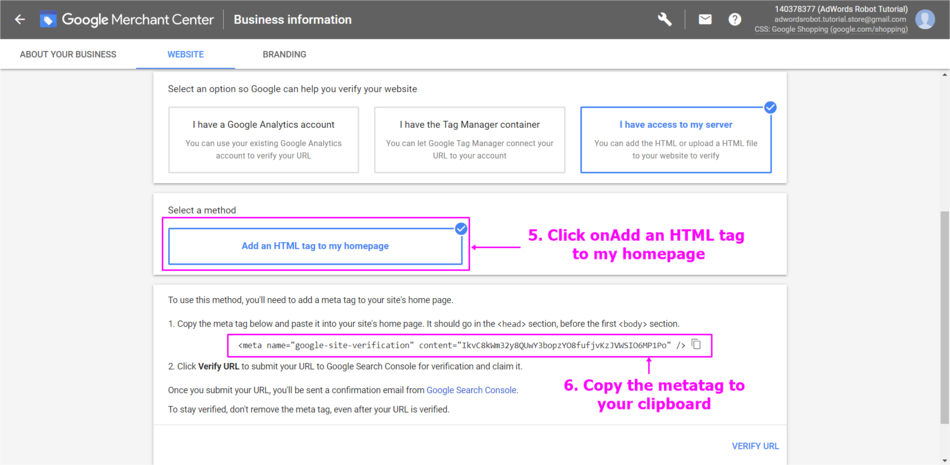Open the Website tab
The height and width of the screenshot is (465, 950).
coord(186,54)
